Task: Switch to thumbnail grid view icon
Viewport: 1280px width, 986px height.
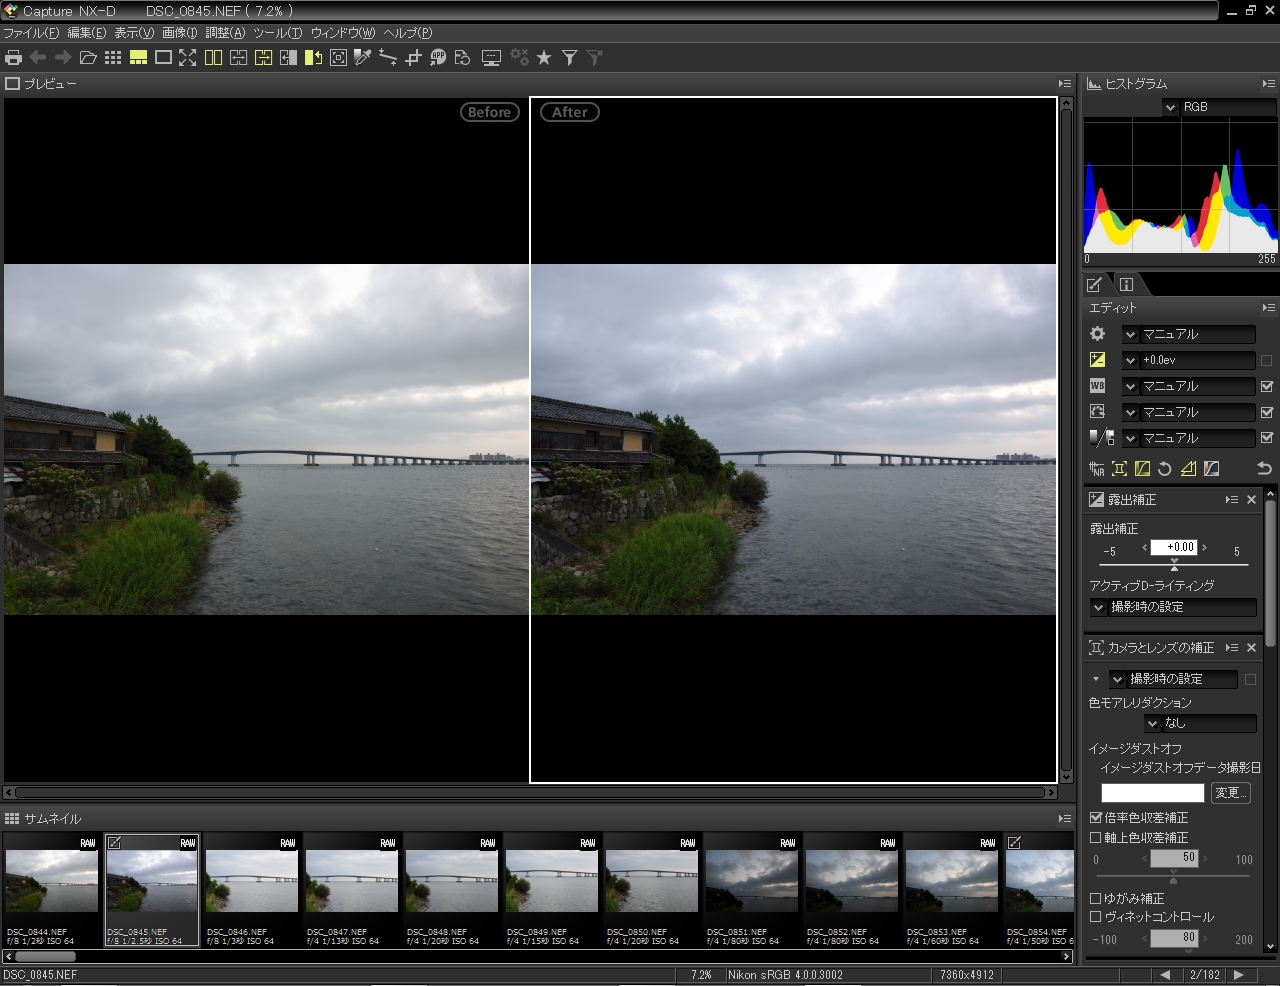Action: click(113, 58)
